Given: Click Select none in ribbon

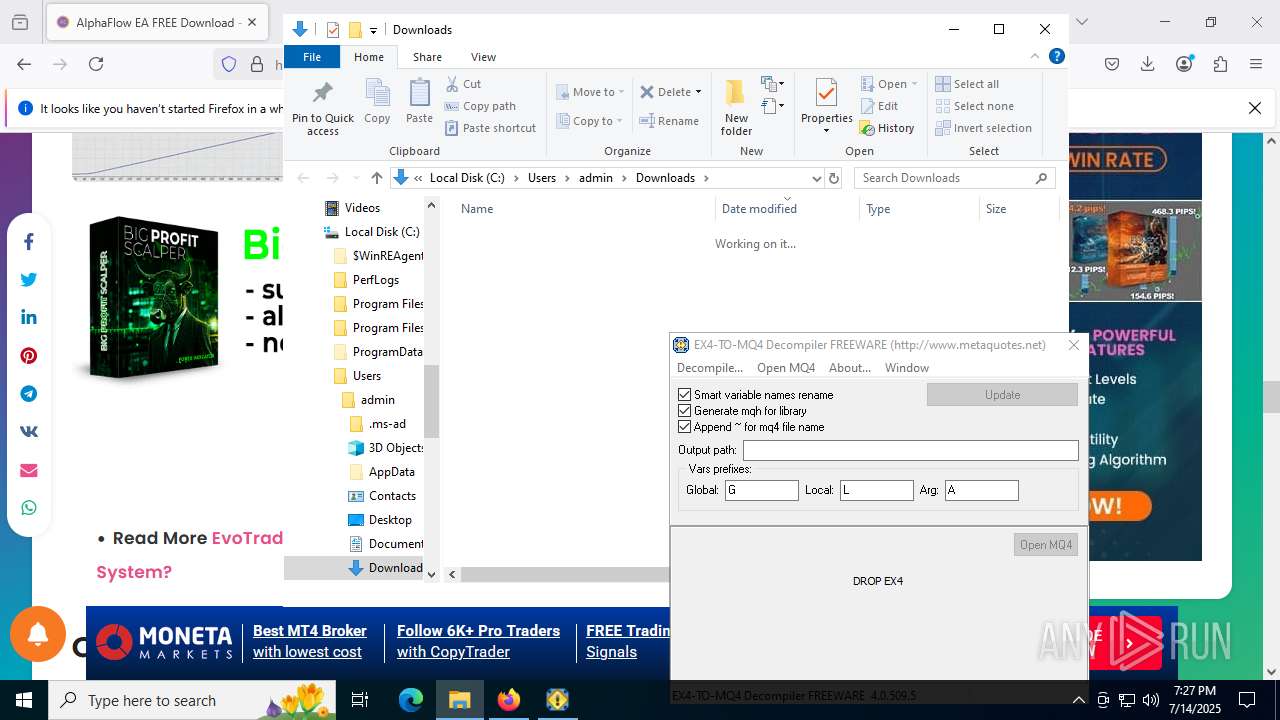Looking at the screenshot, I should pyautogui.click(x=974, y=106).
